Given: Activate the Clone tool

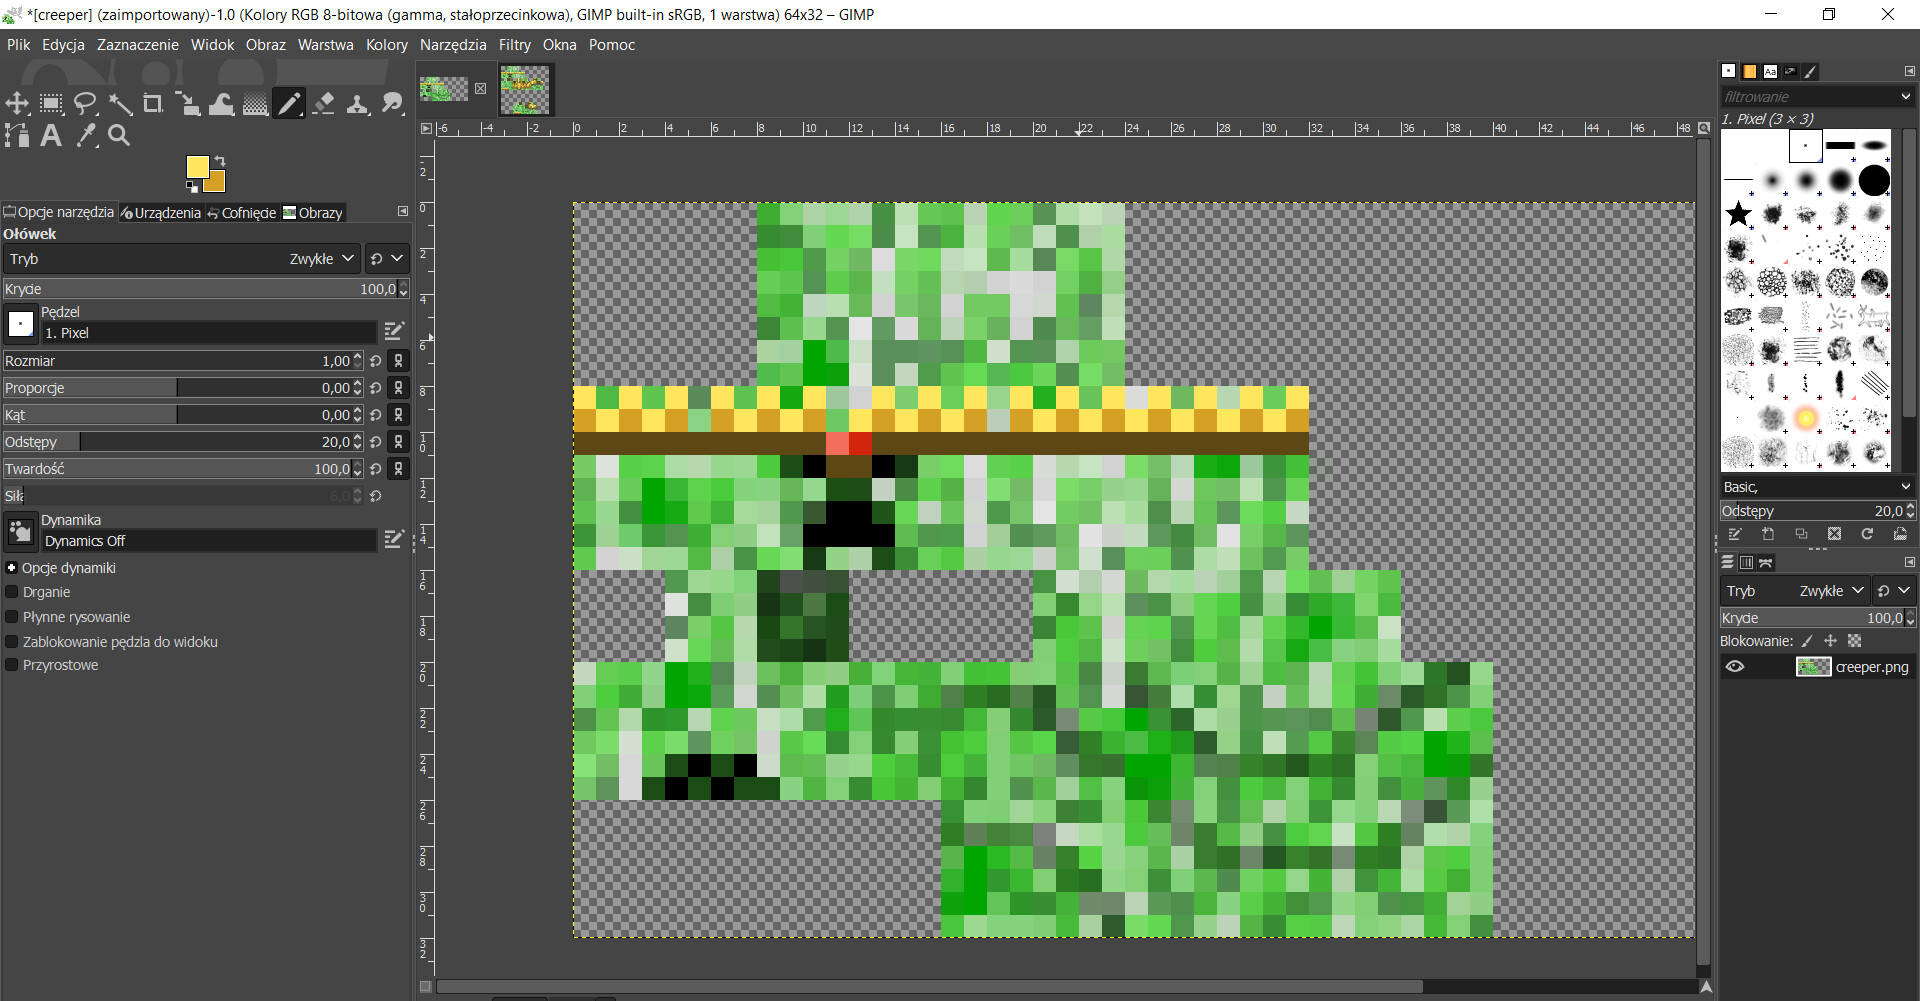Looking at the screenshot, I should point(358,103).
